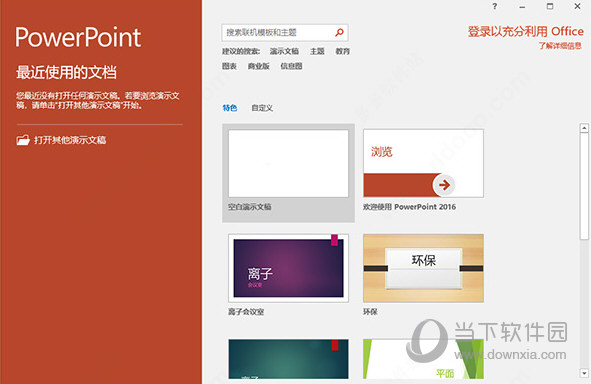Click the search magnifier icon

[x=339, y=33]
